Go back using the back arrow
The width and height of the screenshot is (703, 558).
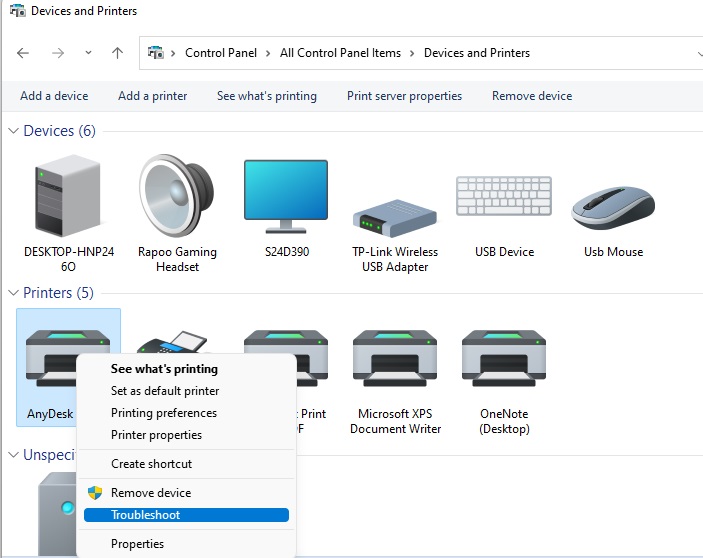point(23,53)
